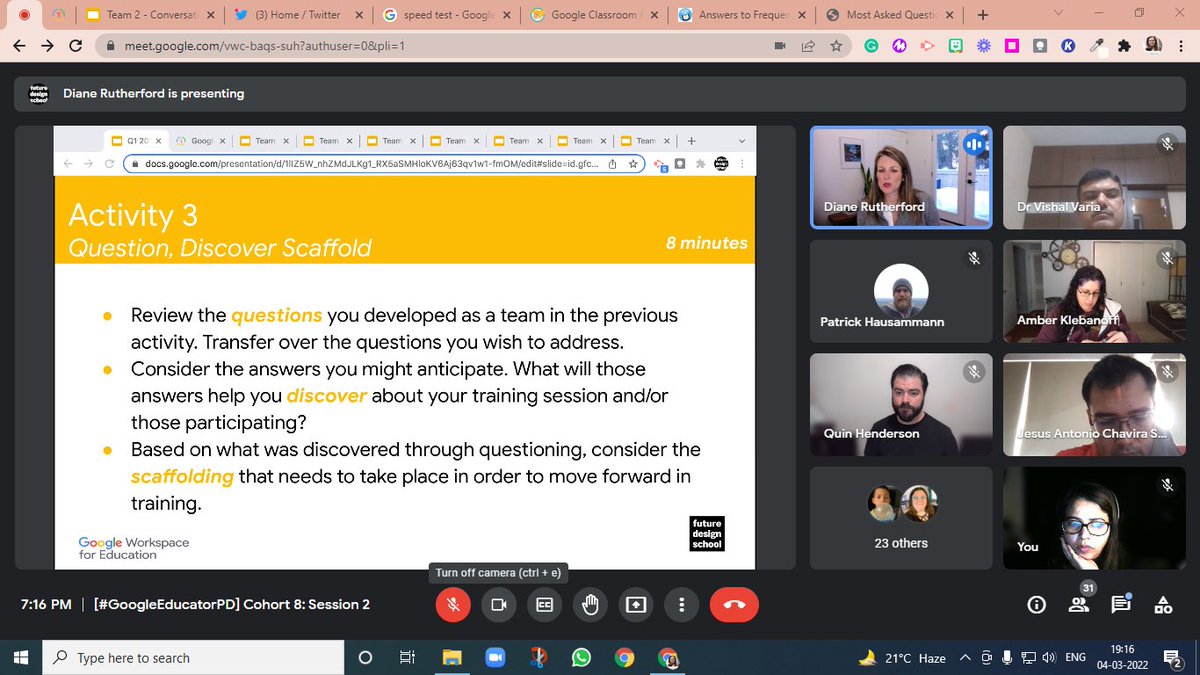Raise your hand in the meeting
Screen dimensions: 1200x675
pyautogui.click(x=590, y=604)
